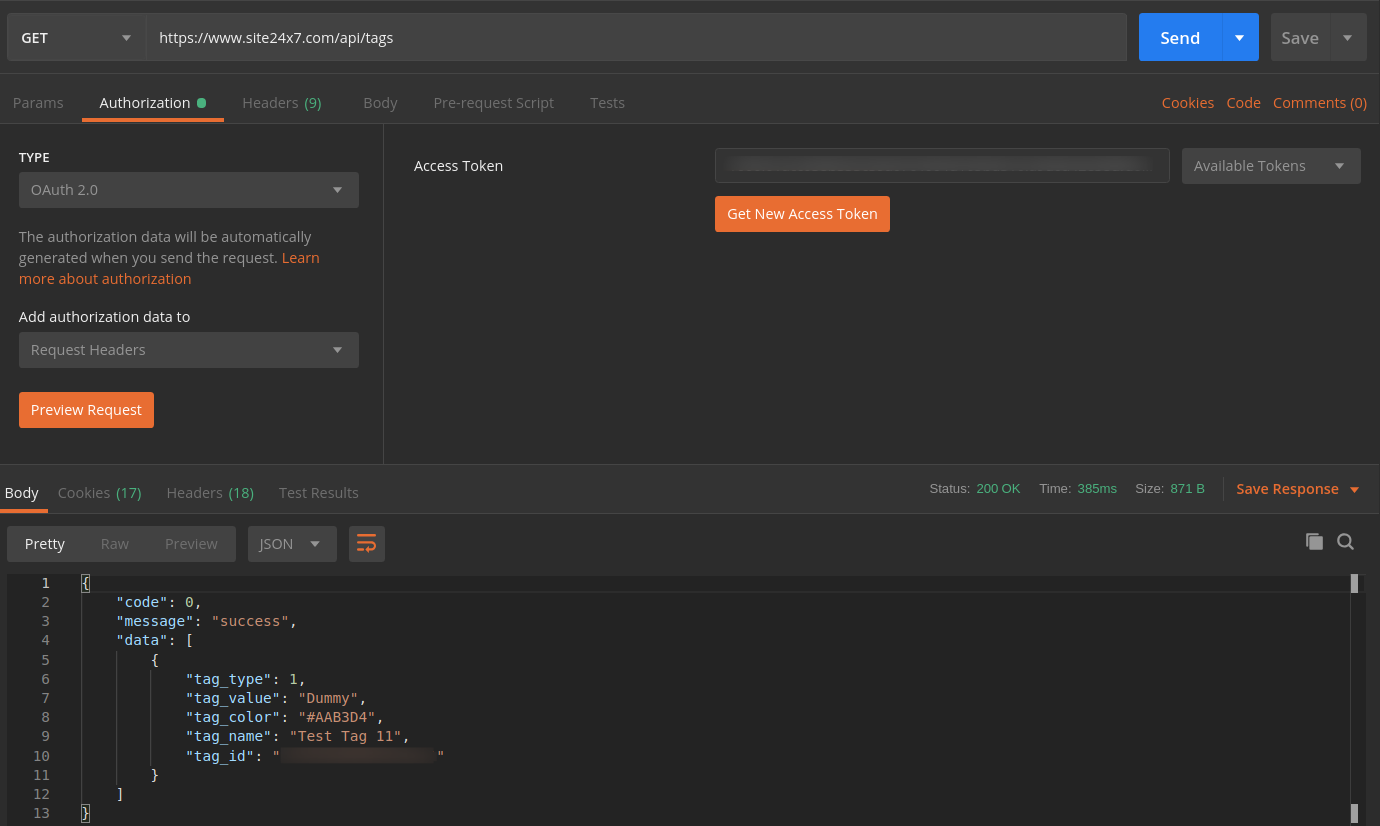Image resolution: width=1380 pixels, height=826 pixels.
Task: Open the Send button dropdown arrow
Action: pyautogui.click(x=1239, y=38)
